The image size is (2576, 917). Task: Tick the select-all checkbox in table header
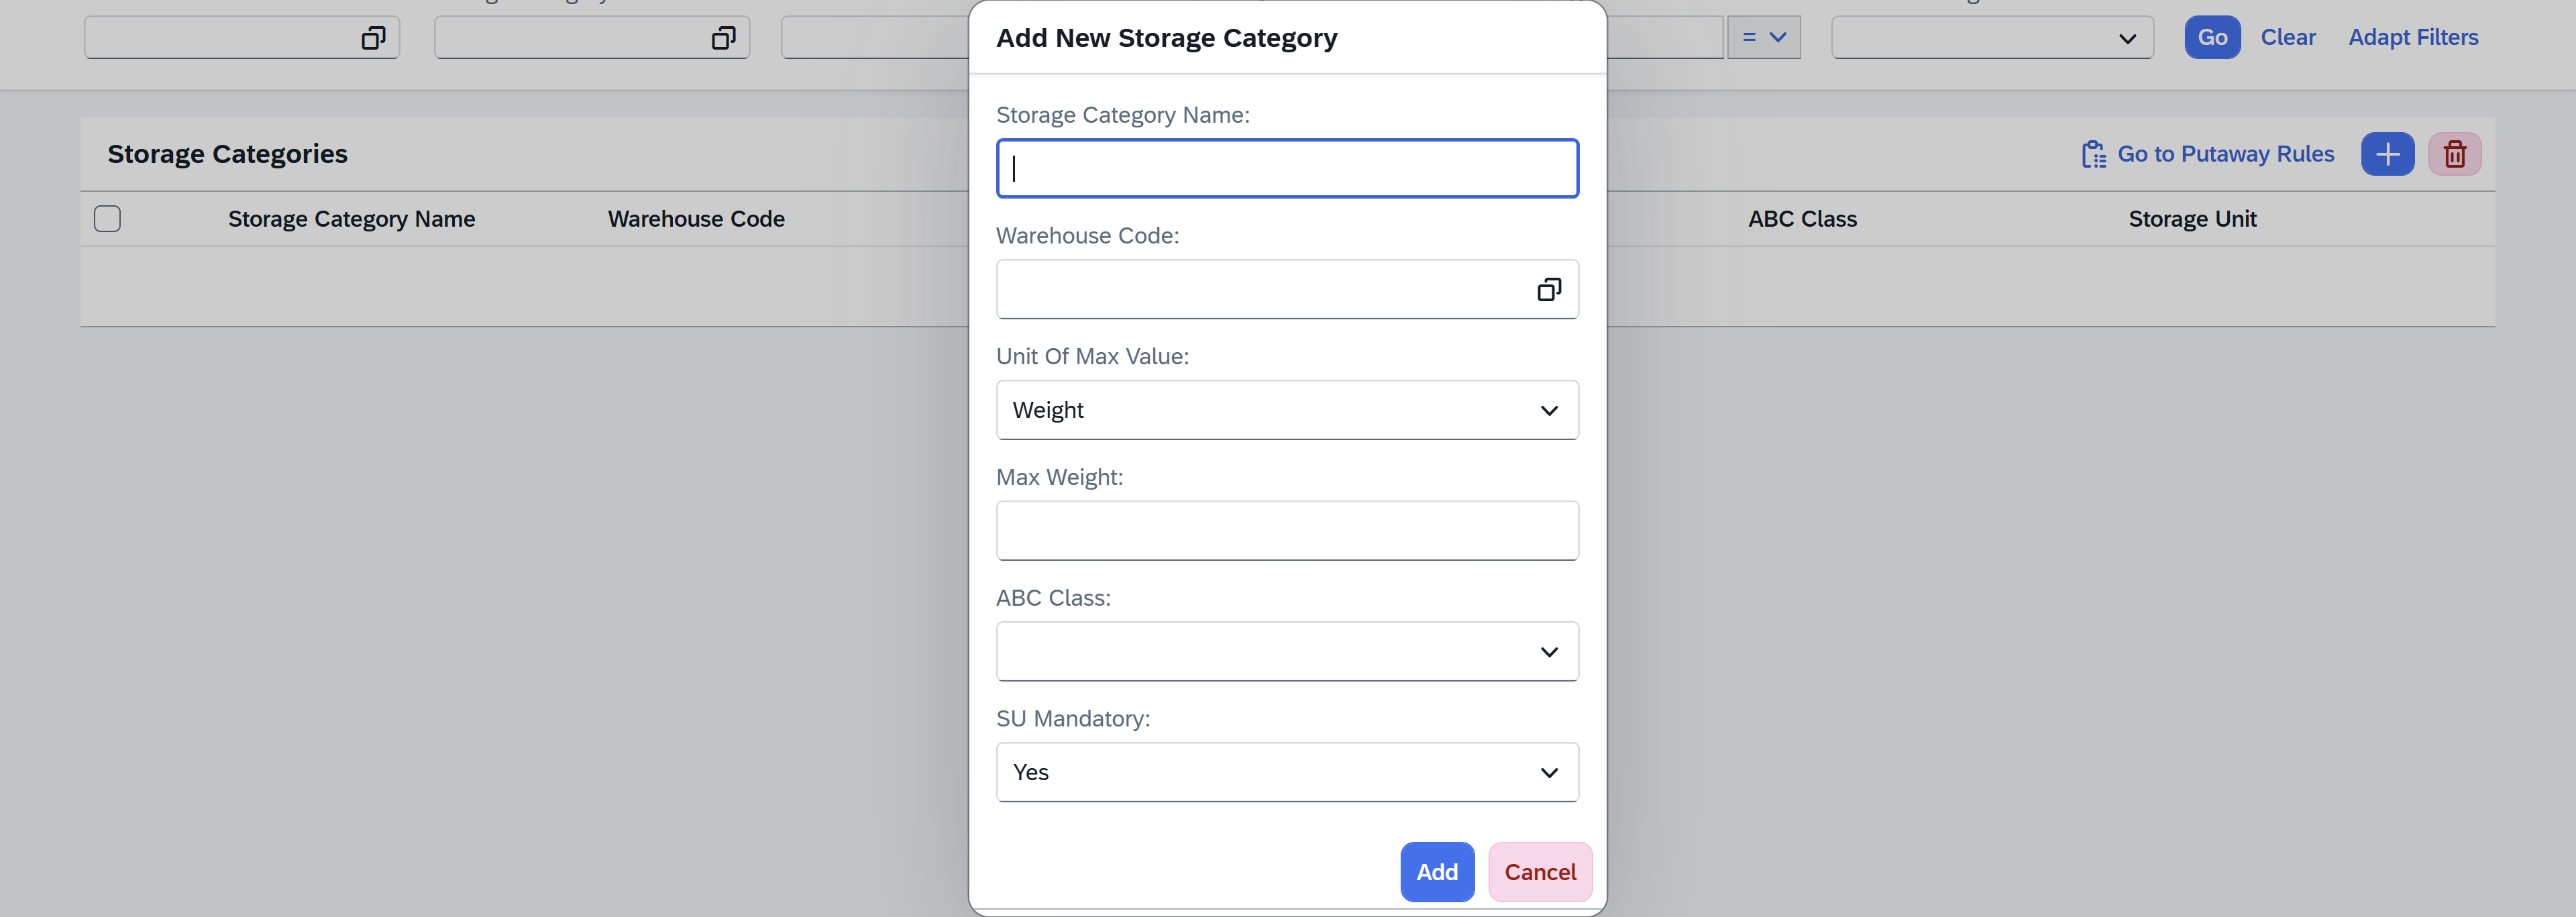pos(107,219)
